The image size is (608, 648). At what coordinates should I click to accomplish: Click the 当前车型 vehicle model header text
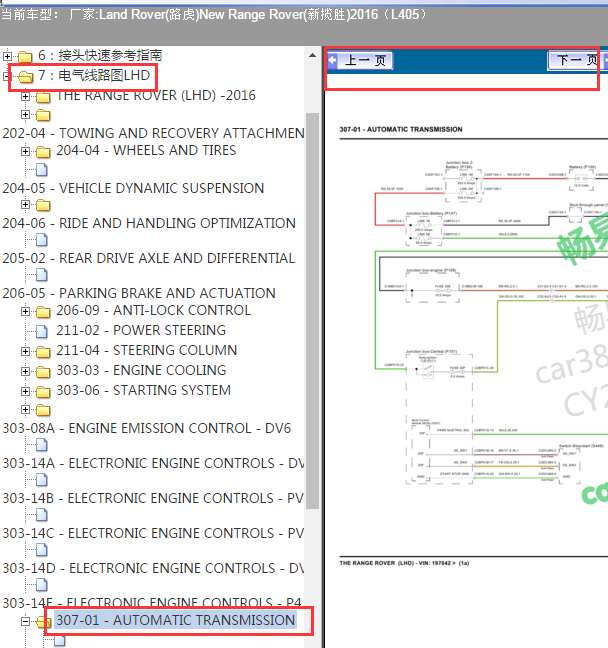coord(213,15)
